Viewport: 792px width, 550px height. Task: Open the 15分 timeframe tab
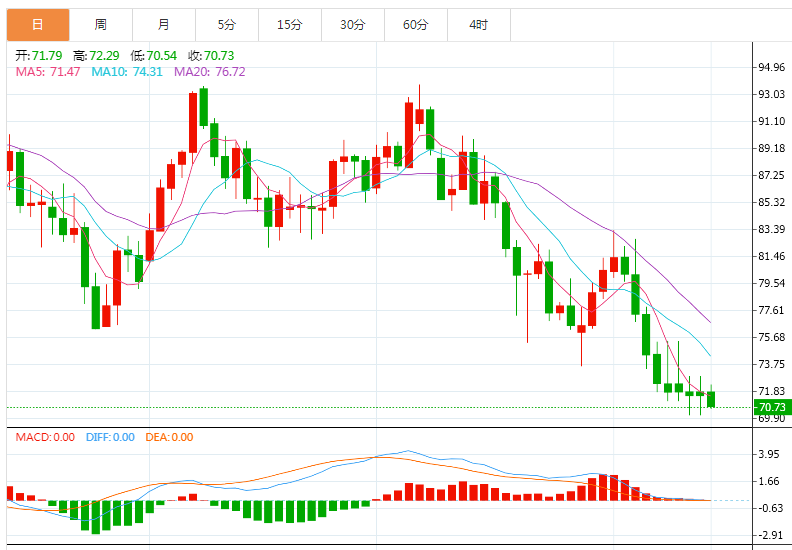(290, 25)
